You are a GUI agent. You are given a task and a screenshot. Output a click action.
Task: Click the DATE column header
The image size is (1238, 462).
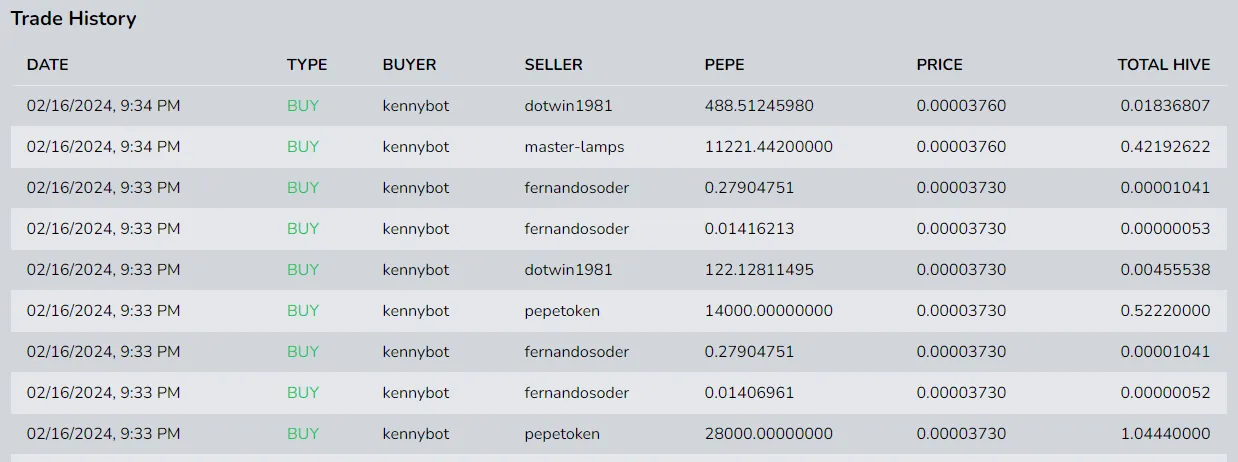(47, 65)
